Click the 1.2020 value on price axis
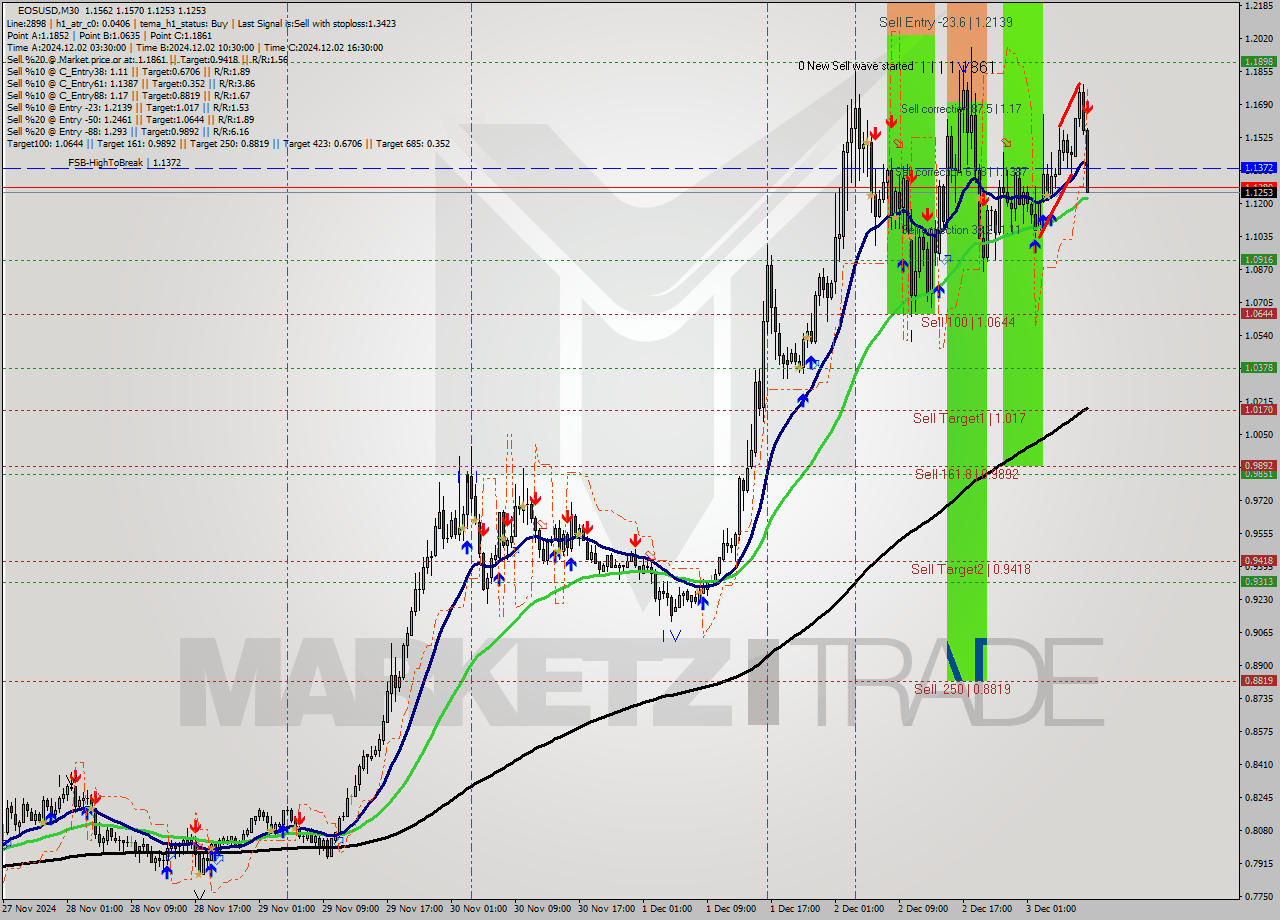The height and width of the screenshot is (920, 1280). tap(1258, 39)
